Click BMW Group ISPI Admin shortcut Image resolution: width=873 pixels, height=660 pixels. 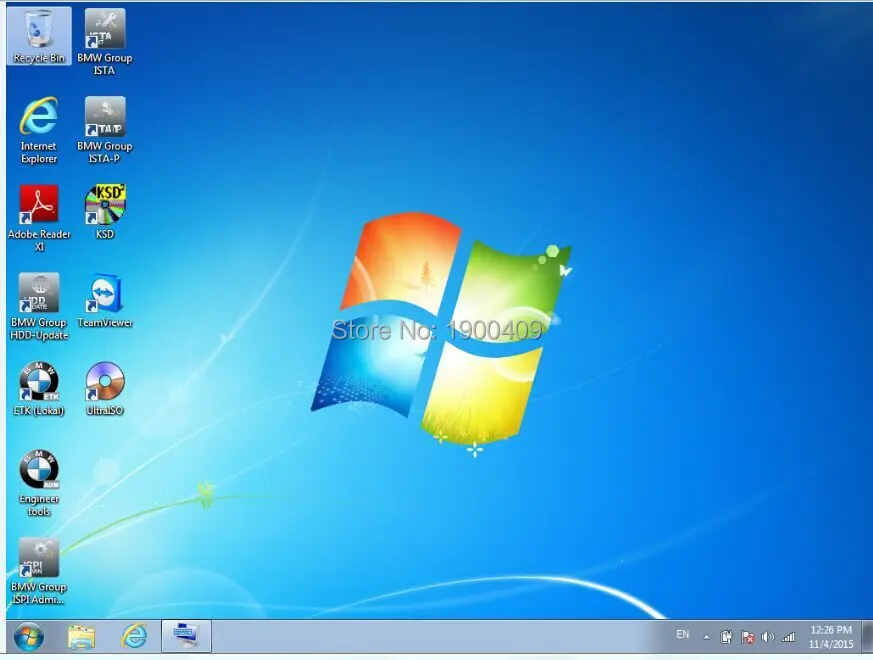[x=38, y=571]
